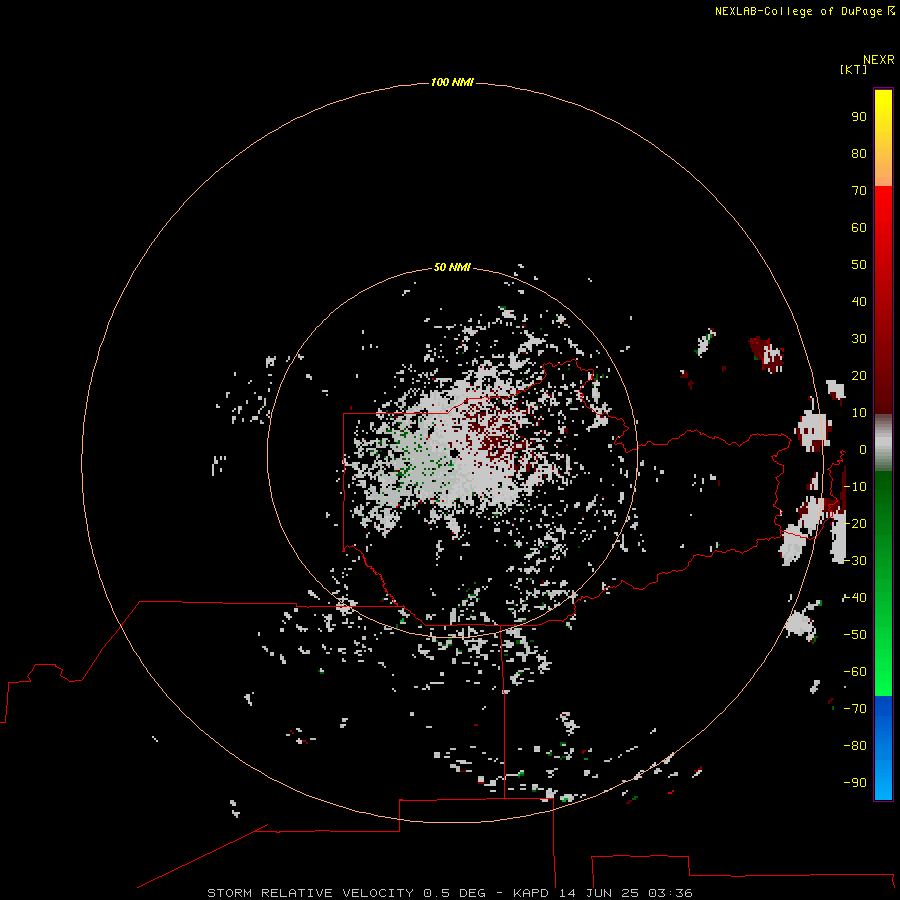Click the bright red segment of the color bar
The height and width of the screenshot is (900, 900).
pyautogui.click(x=883, y=298)
